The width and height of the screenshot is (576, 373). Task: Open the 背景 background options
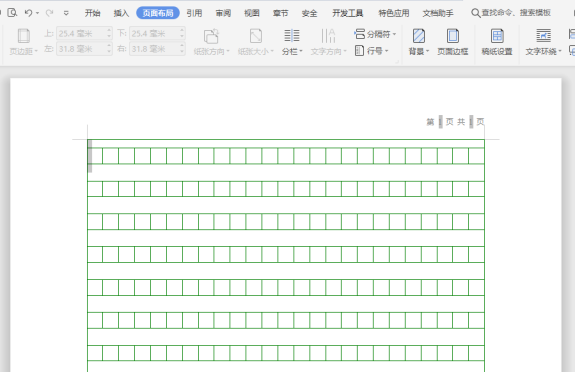click(418, 42)
